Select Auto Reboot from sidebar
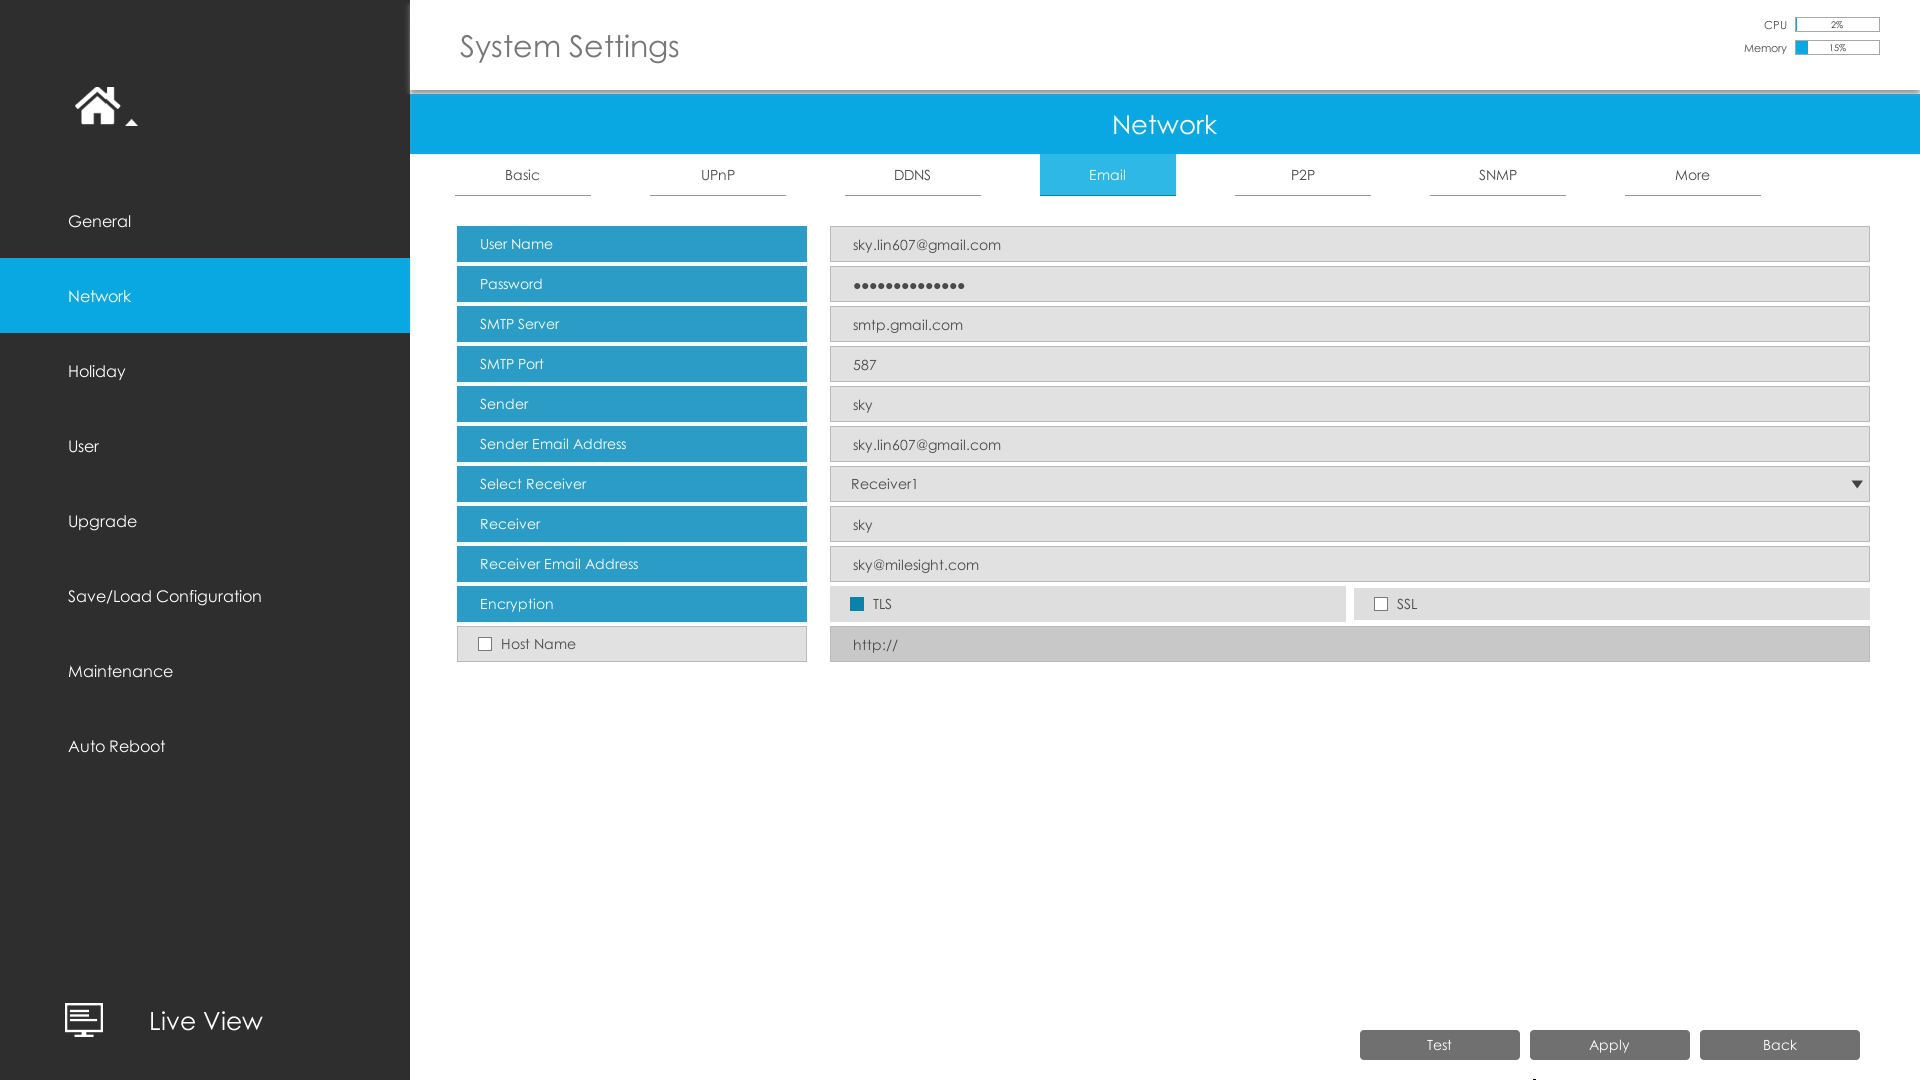Viewport: 1920px width, 1080px height. tap(116, 746)
